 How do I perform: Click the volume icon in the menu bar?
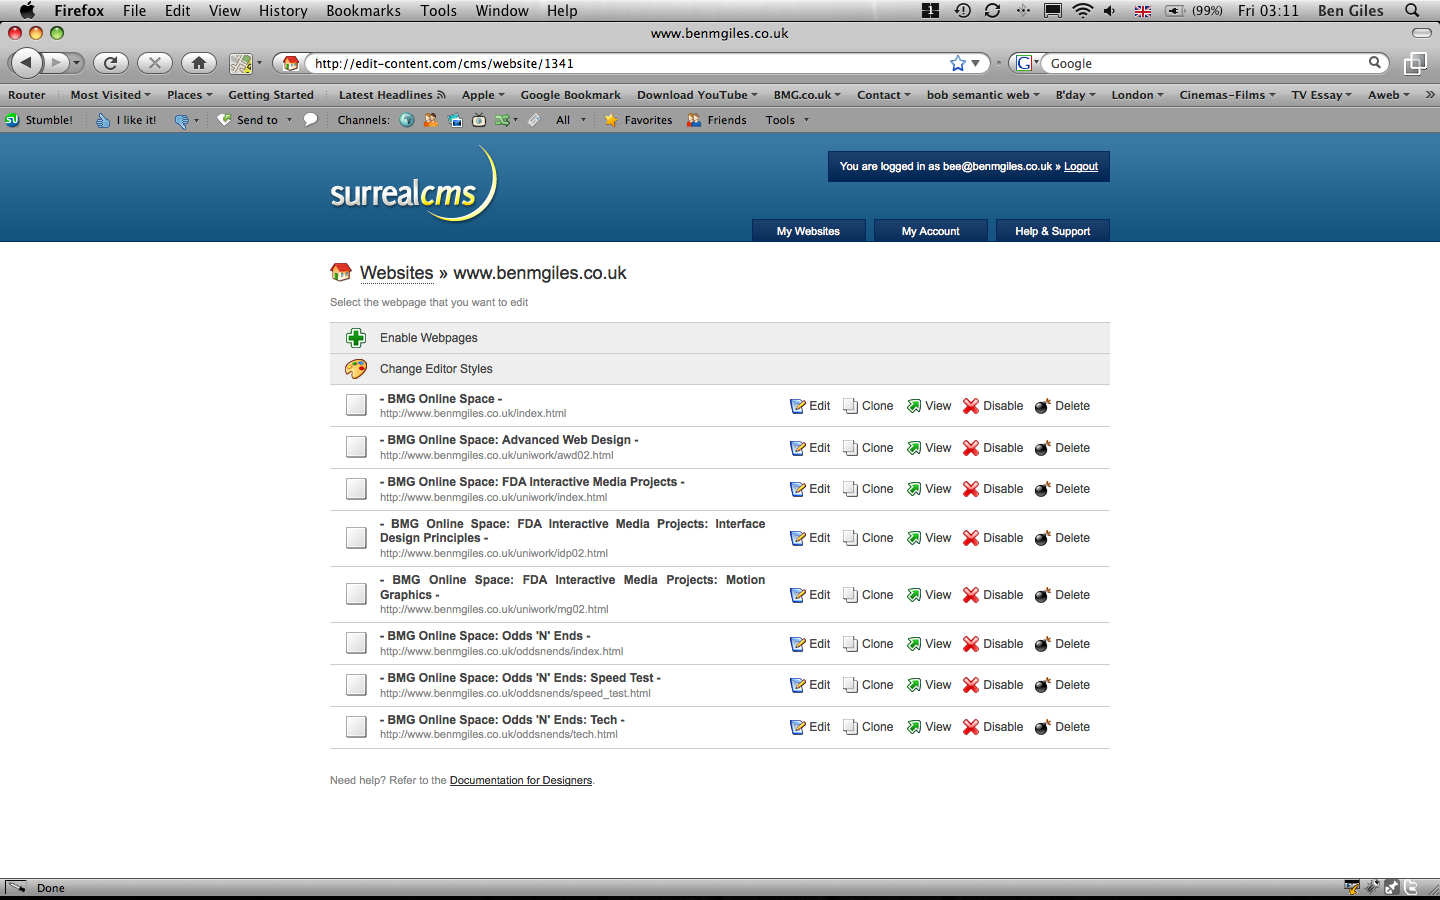[1110, 10]
